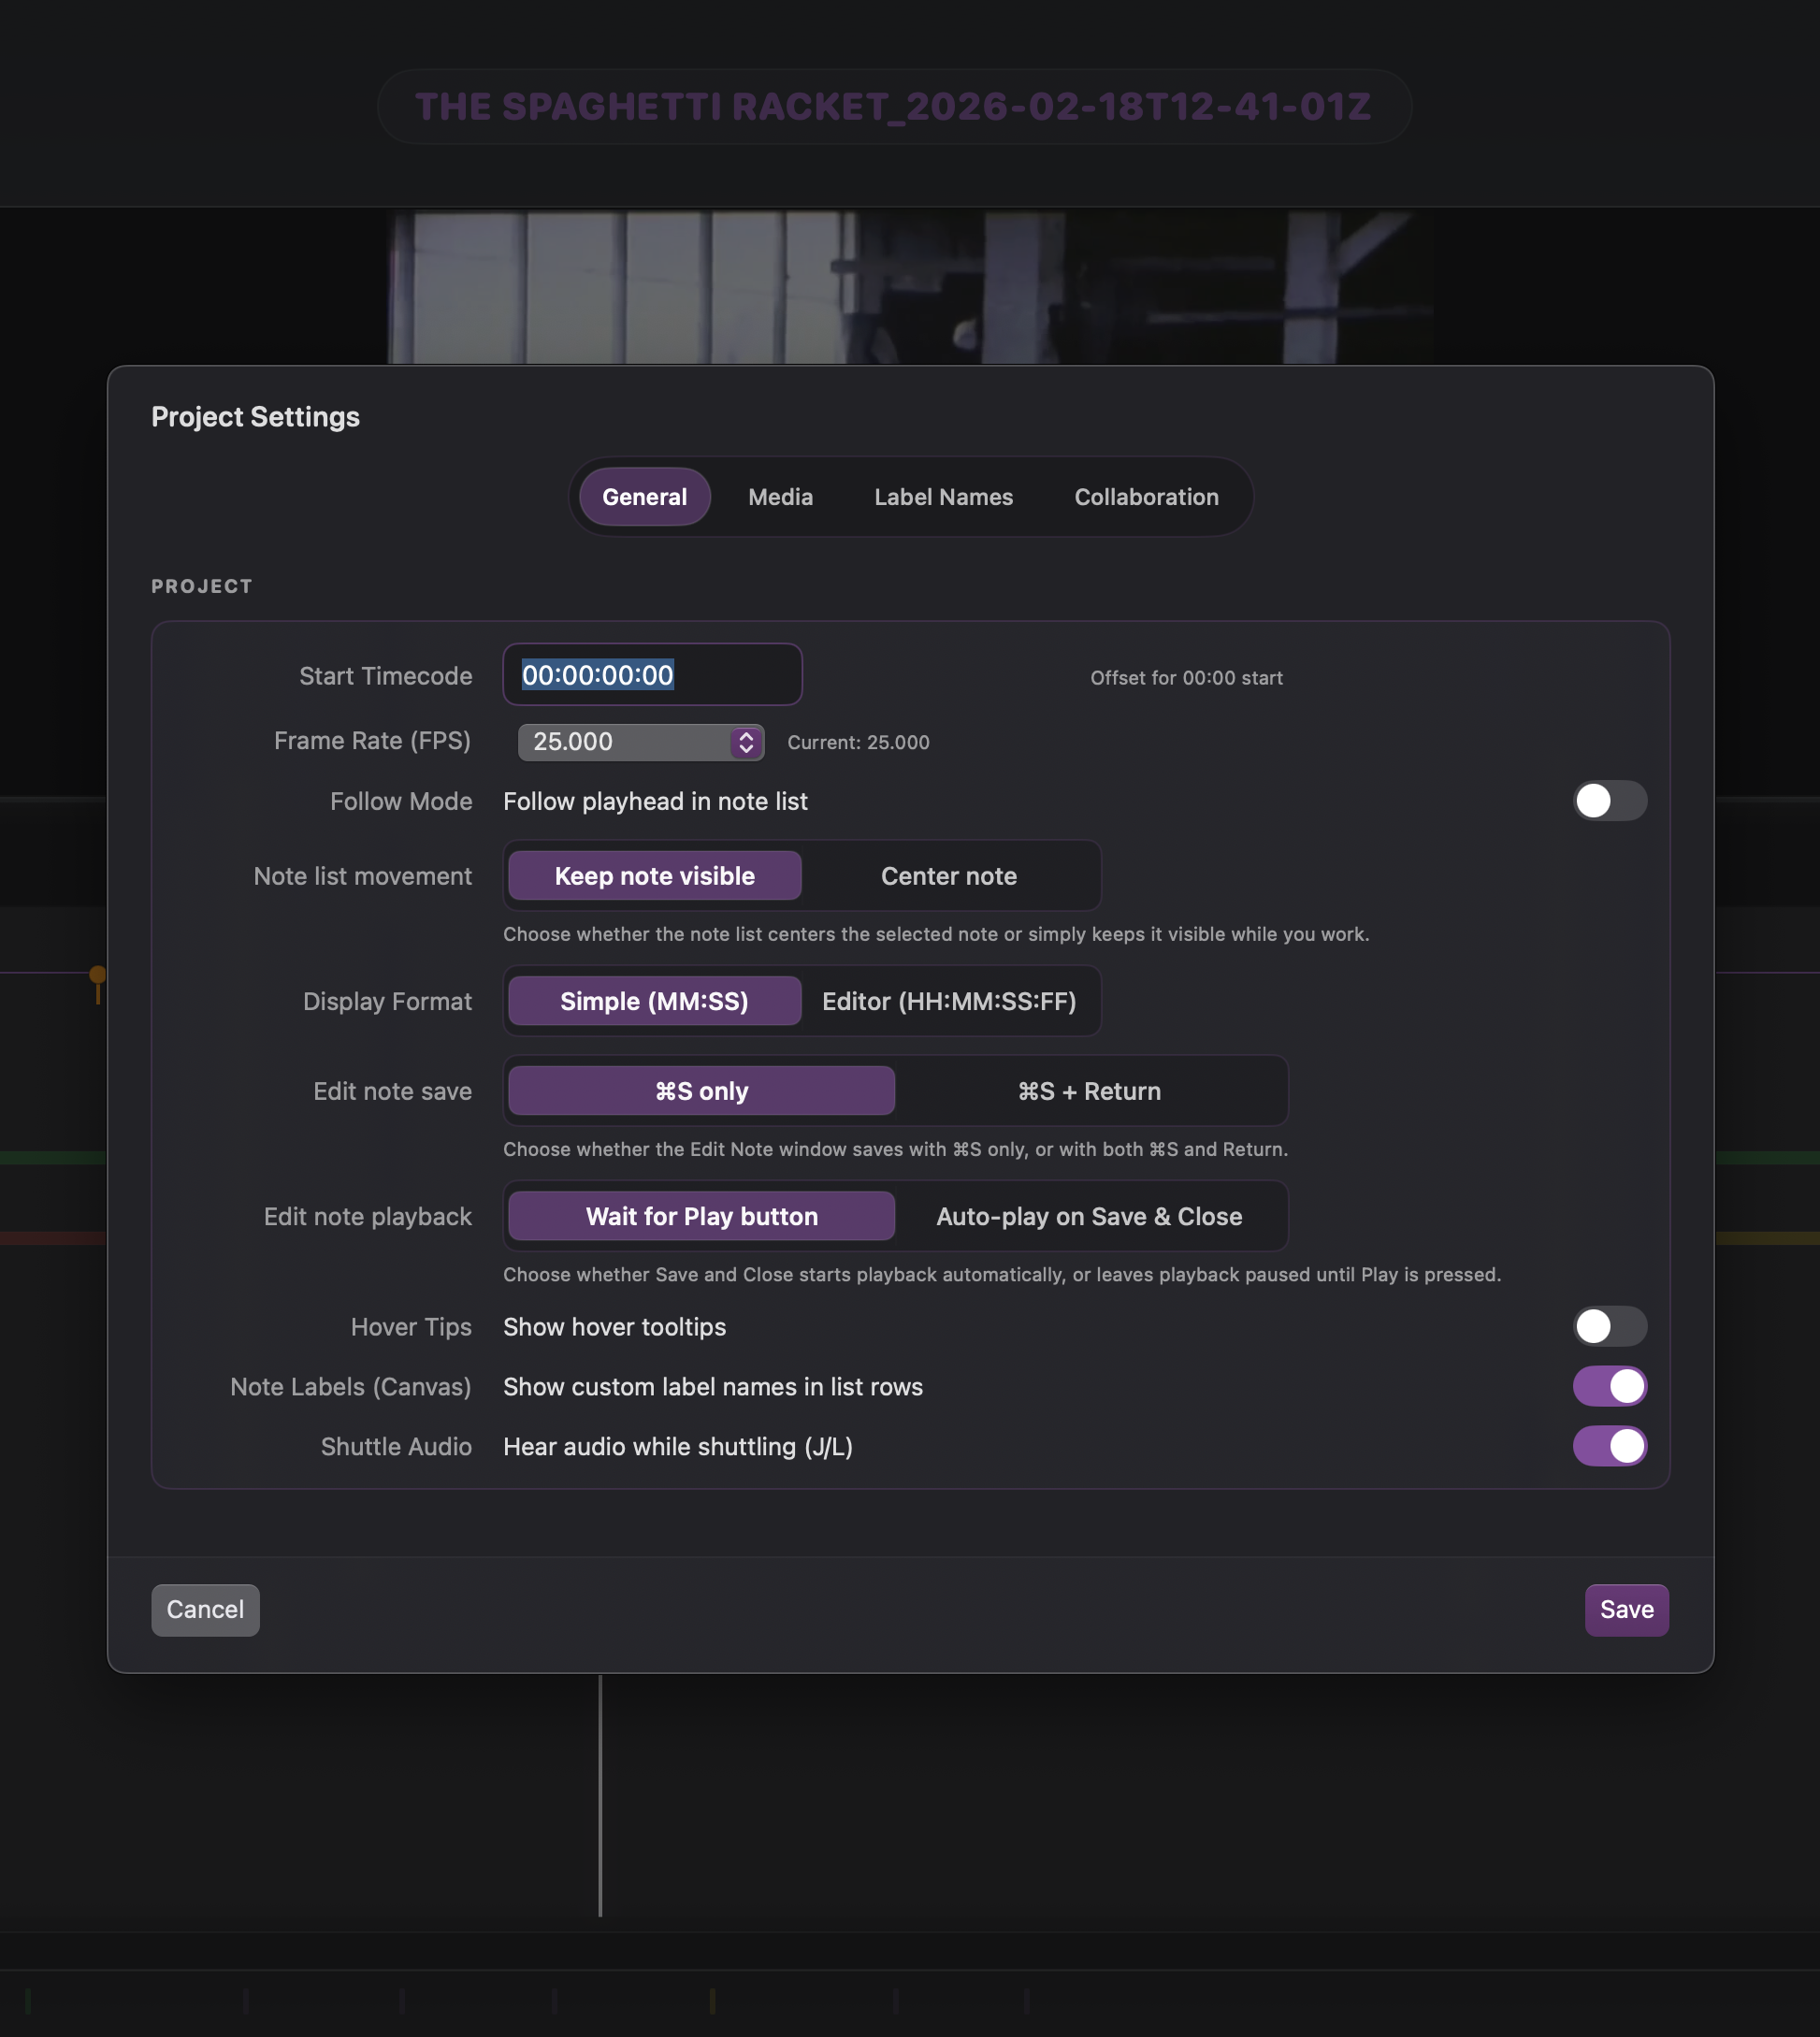1820x2037 pixels.
Task: Click the Frame Rate stepper arrows
Action: [746, 742]
